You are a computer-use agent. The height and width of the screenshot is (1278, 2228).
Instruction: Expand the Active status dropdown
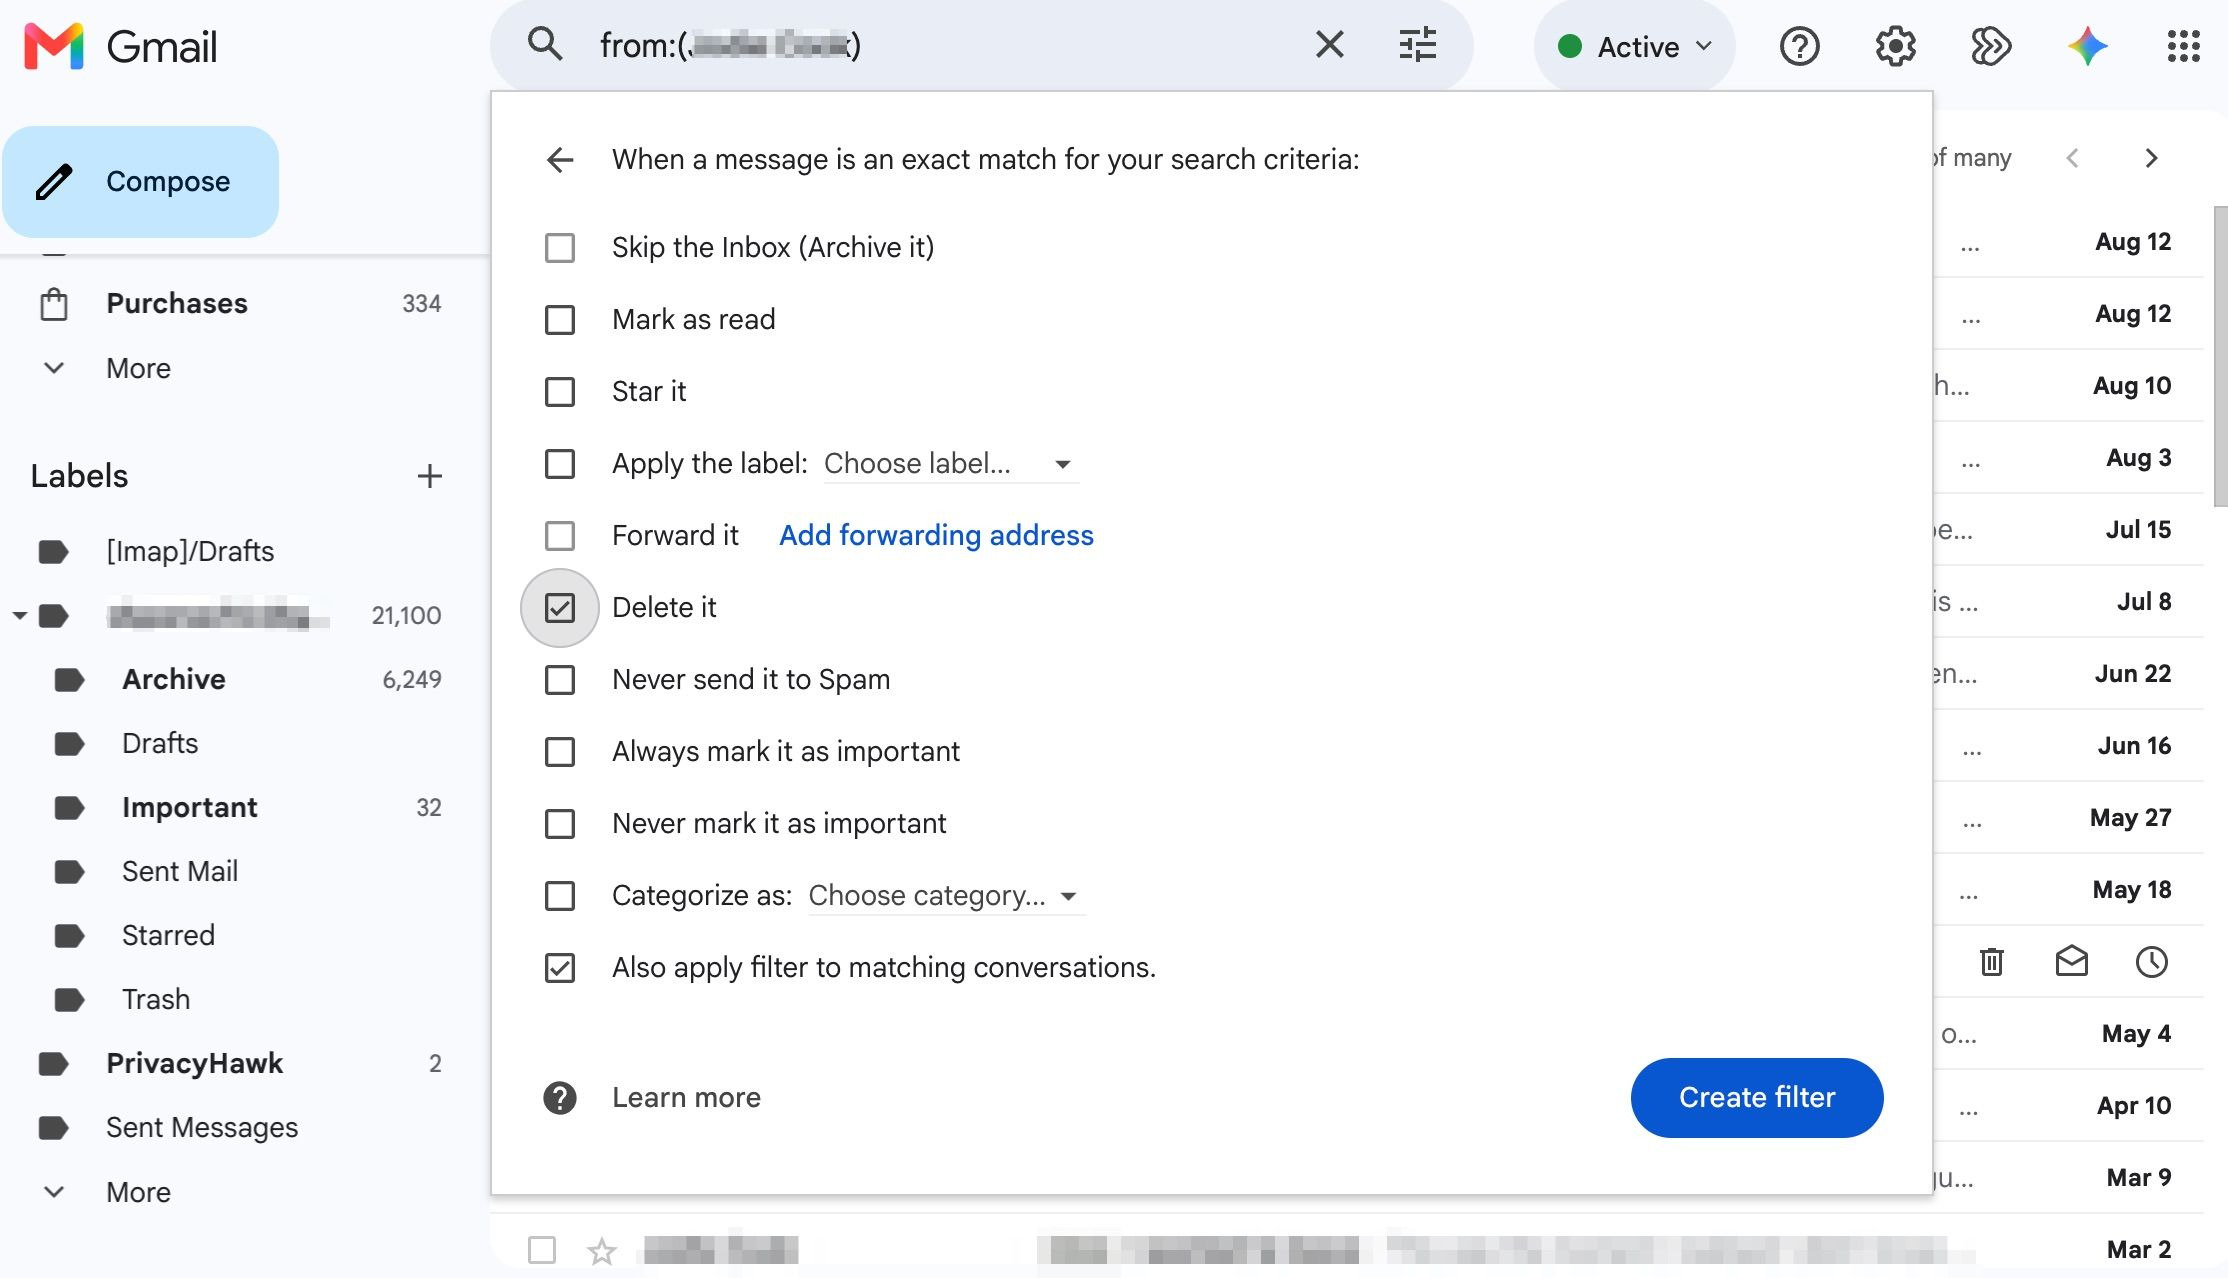[1635, 46]
